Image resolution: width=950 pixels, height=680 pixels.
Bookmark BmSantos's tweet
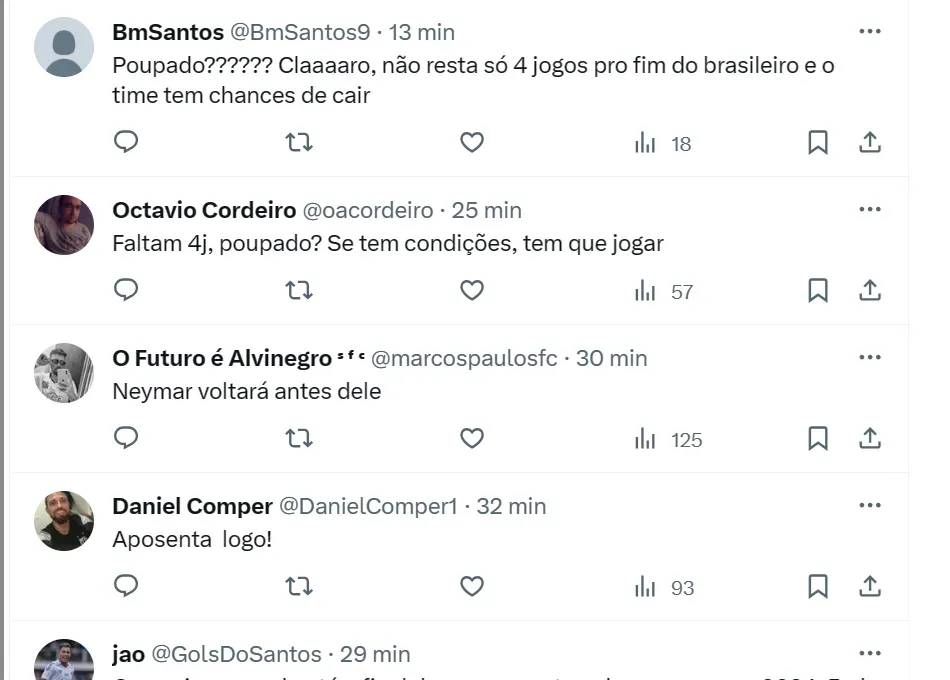point(818,143)
